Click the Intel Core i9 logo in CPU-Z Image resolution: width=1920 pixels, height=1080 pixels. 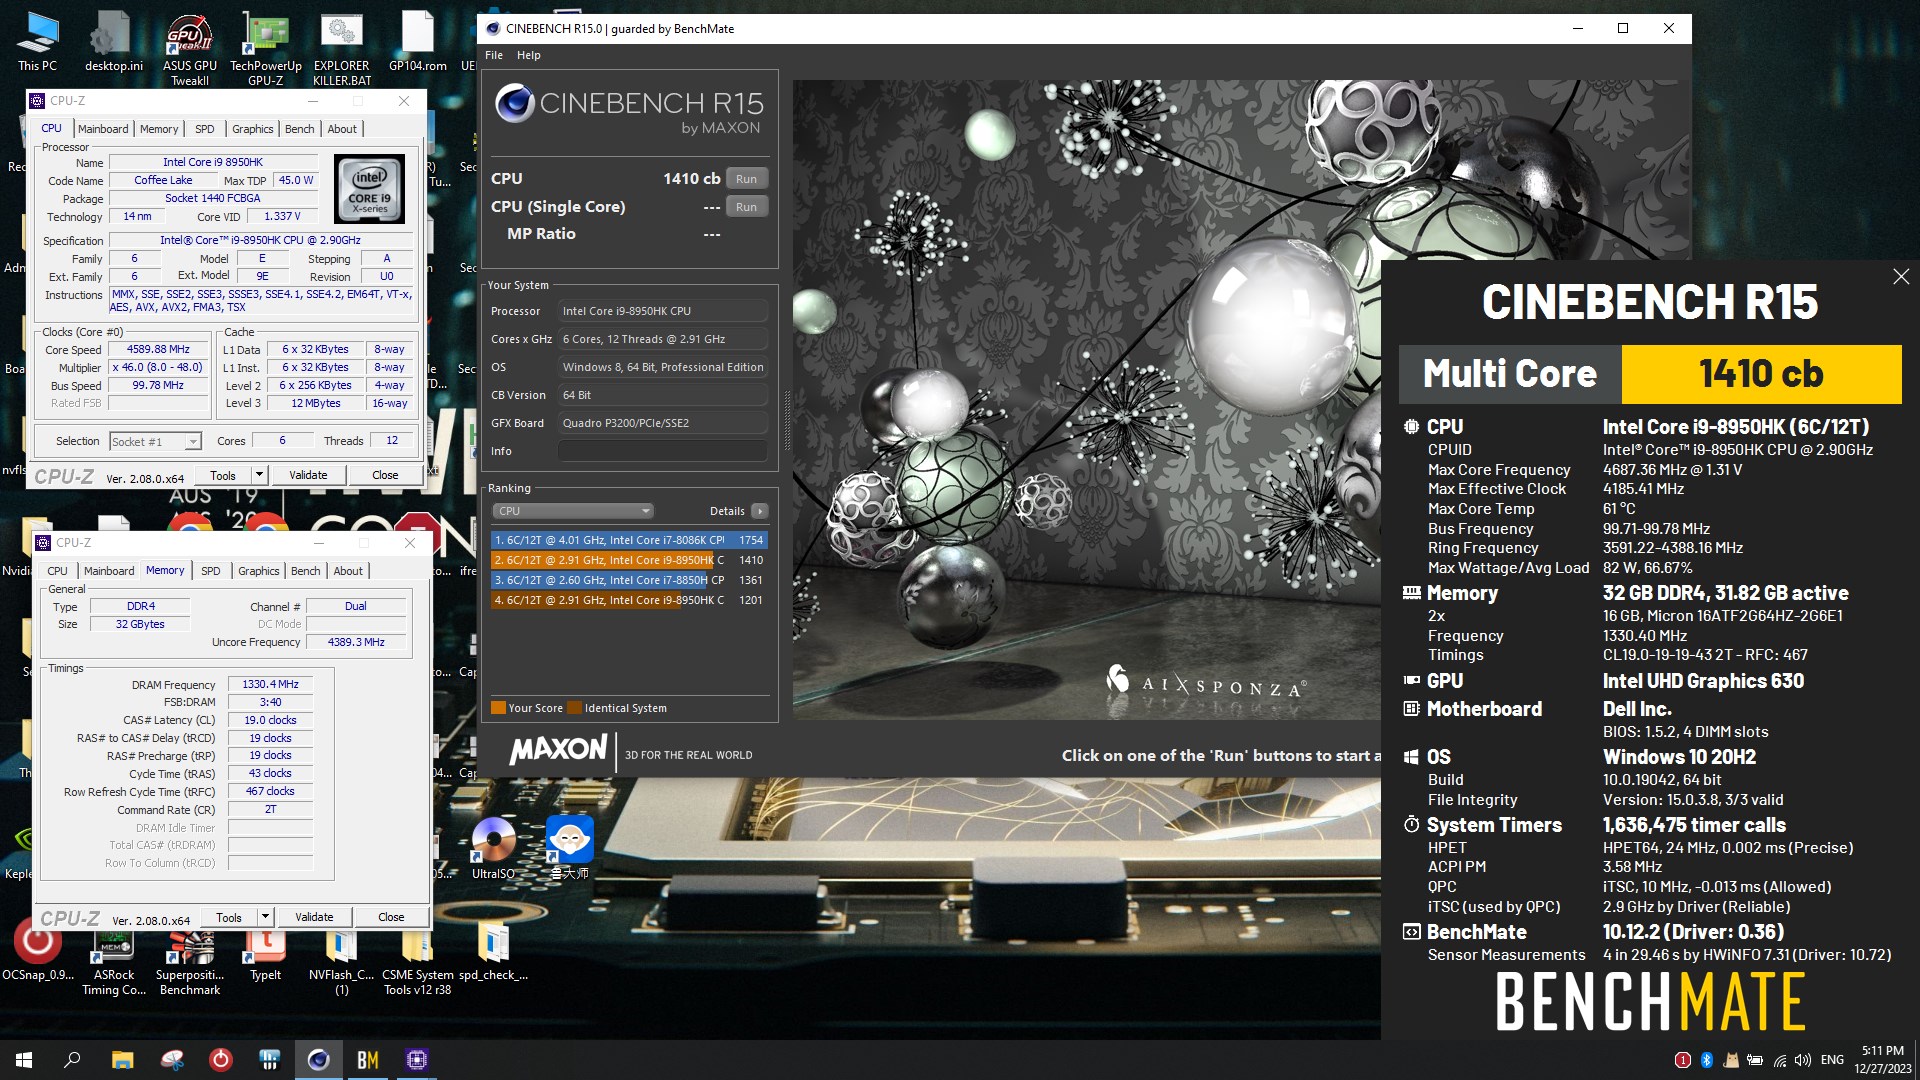[x=369, y=188]
